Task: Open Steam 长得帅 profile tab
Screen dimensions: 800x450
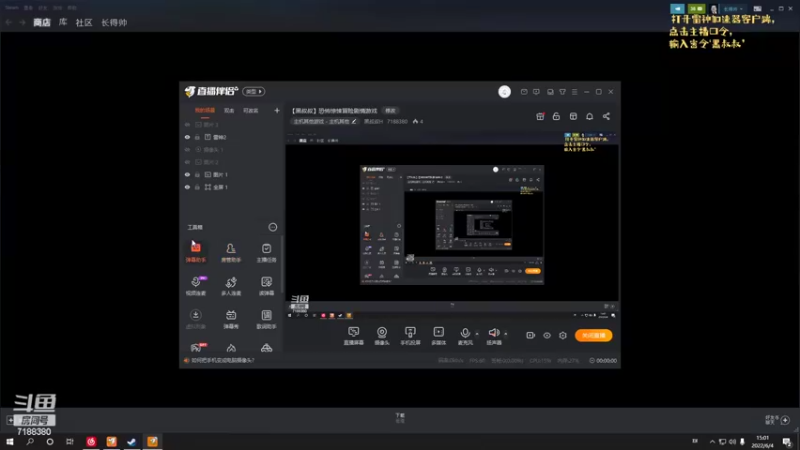Action: 114,22
